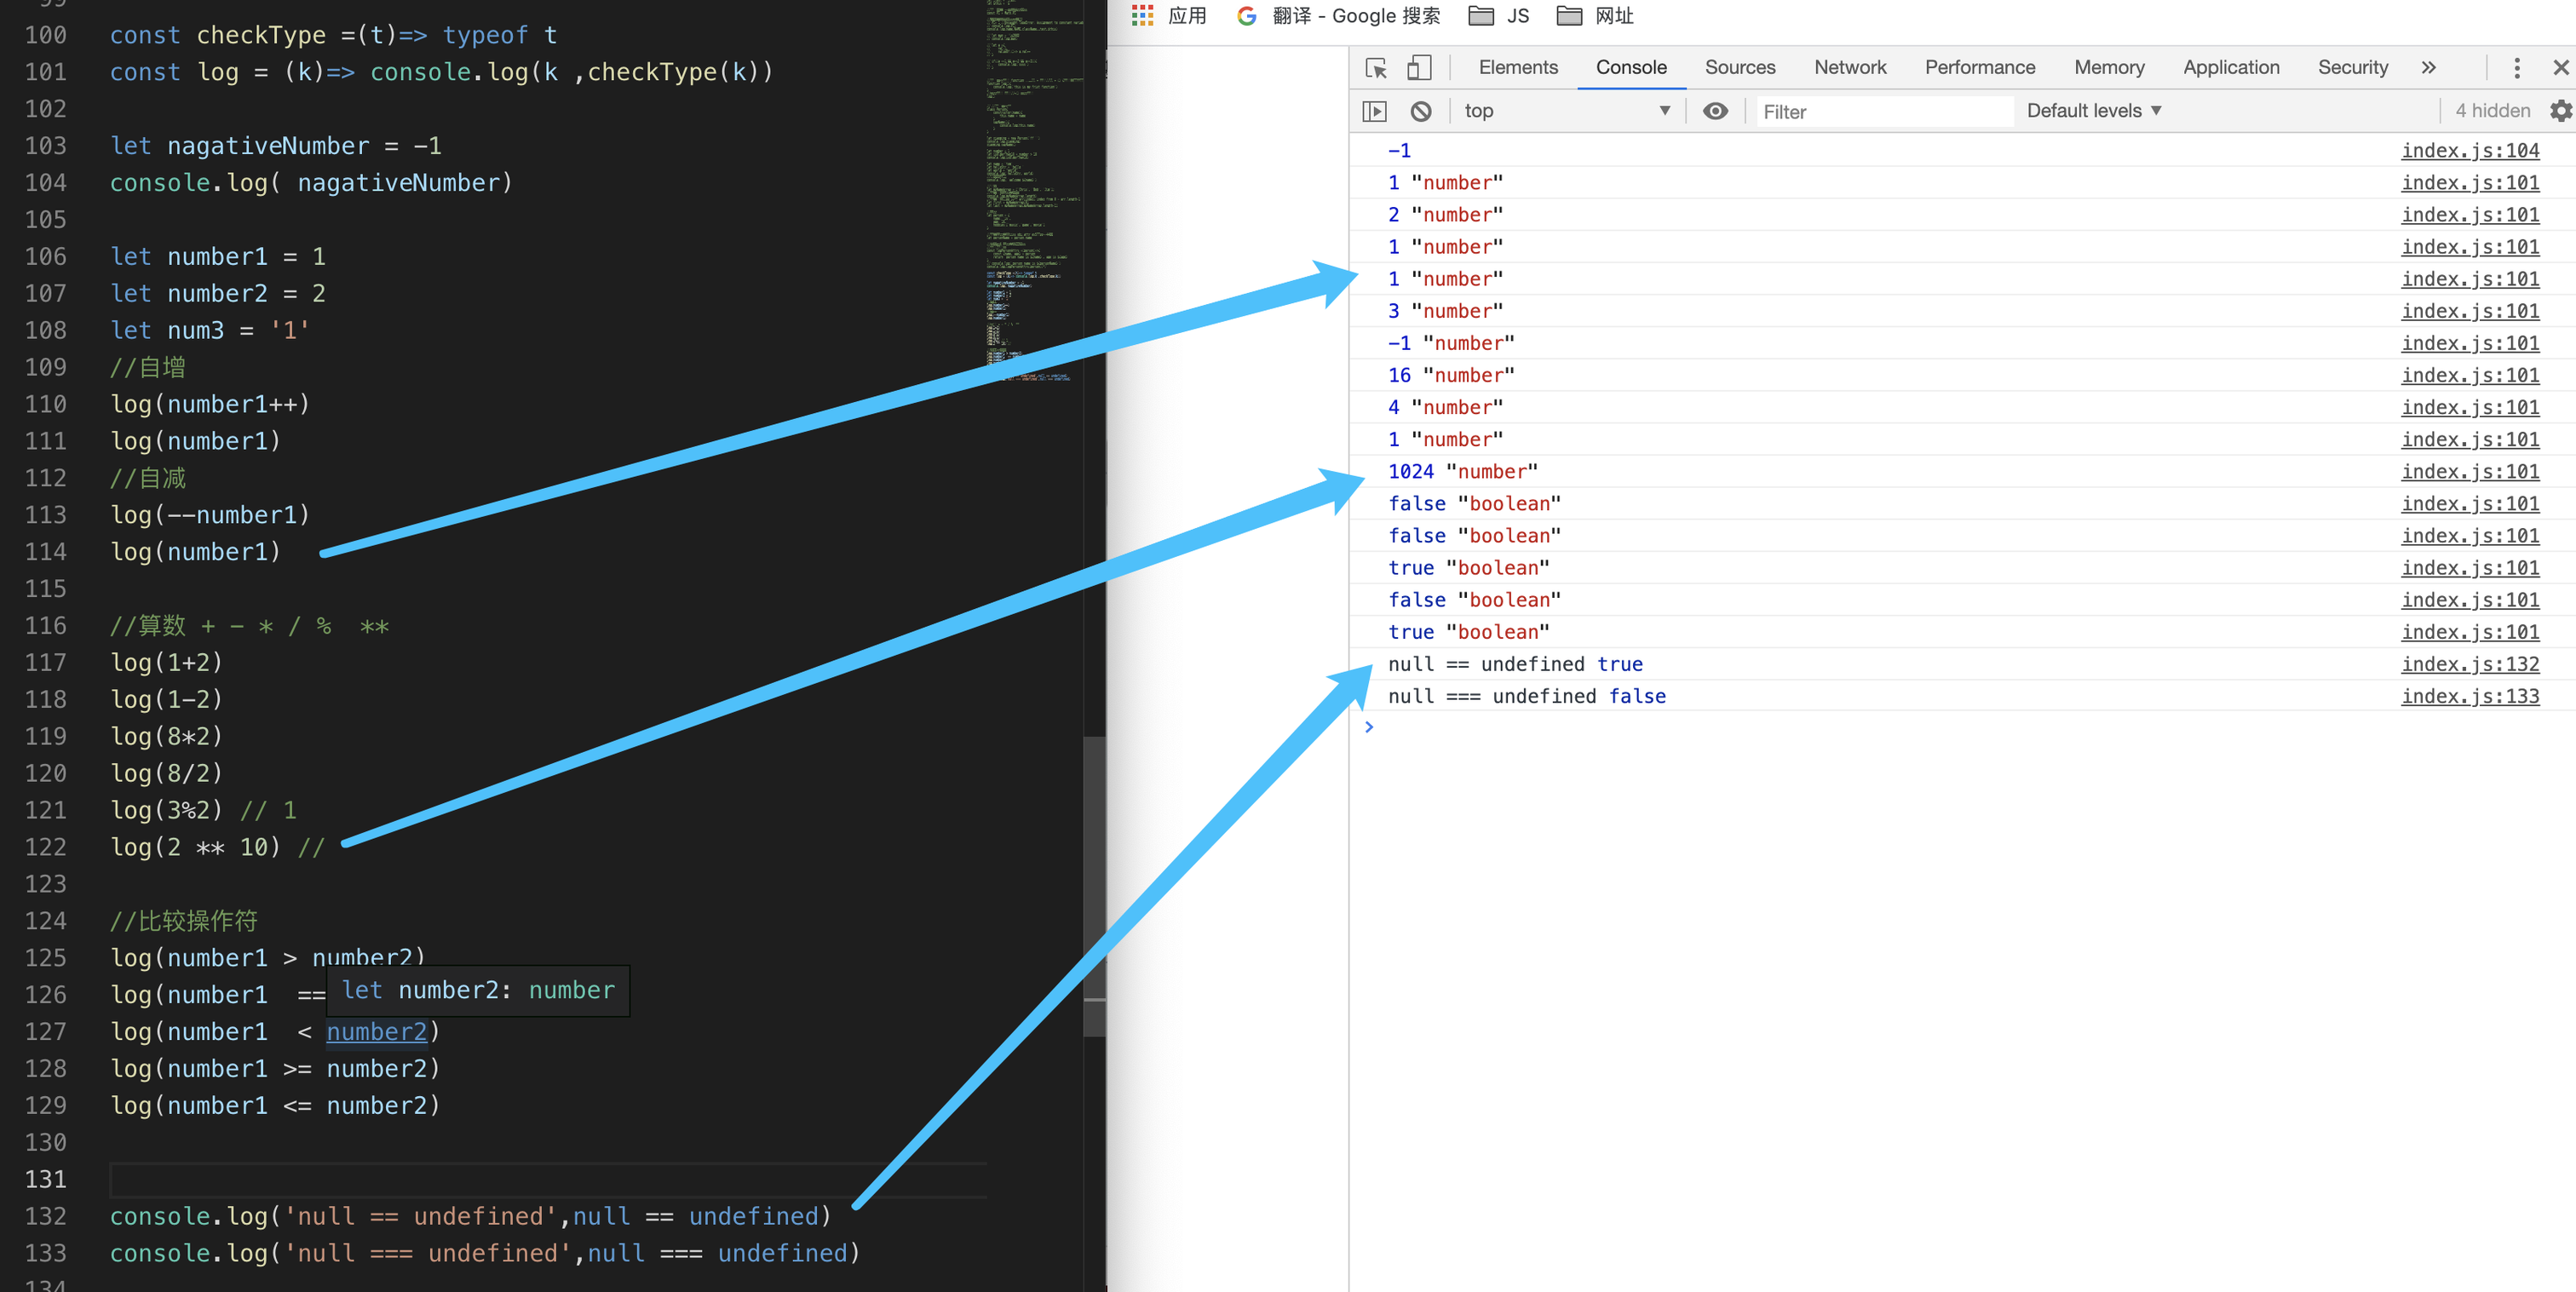This screenshot has width=2576, height=1292.
Task: Expand the top context dropdown
Action: [x=1566, y=111]
